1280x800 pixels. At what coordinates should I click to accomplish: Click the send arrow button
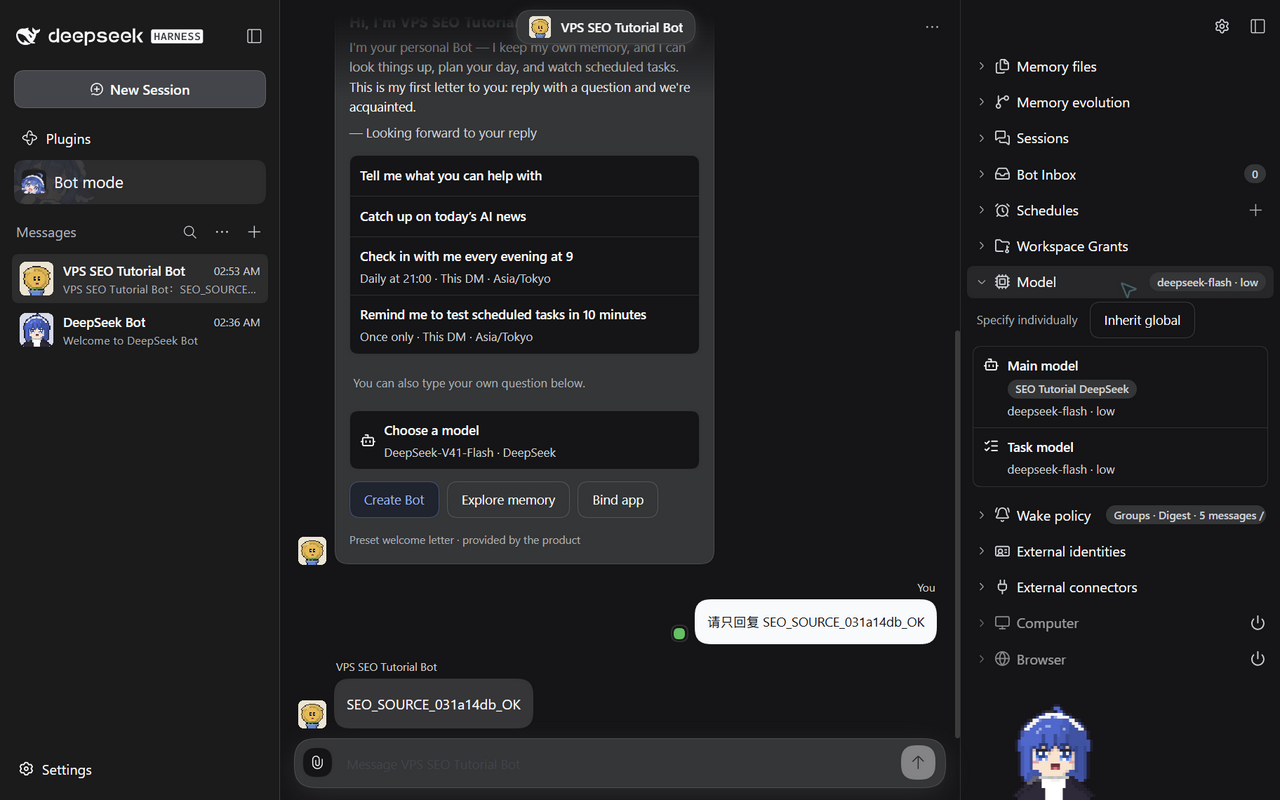click(918, 763)
